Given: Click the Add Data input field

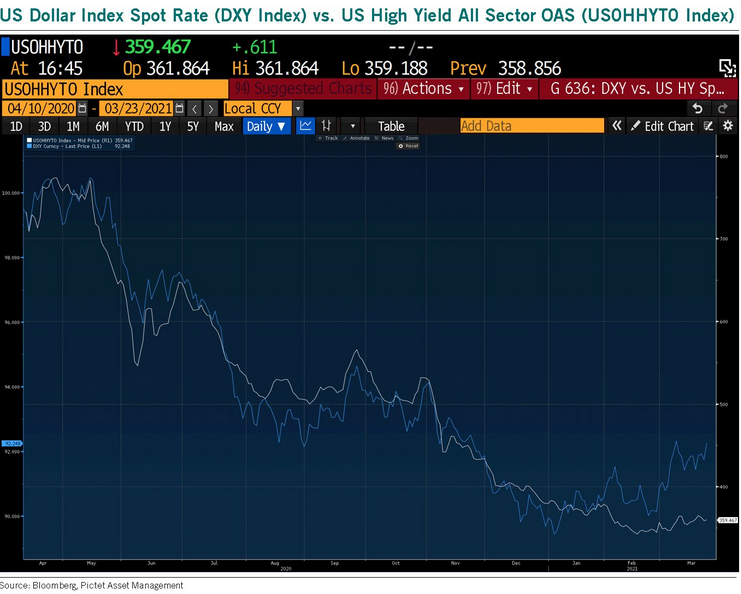Looking at the screenshot, I should (532, 126).
